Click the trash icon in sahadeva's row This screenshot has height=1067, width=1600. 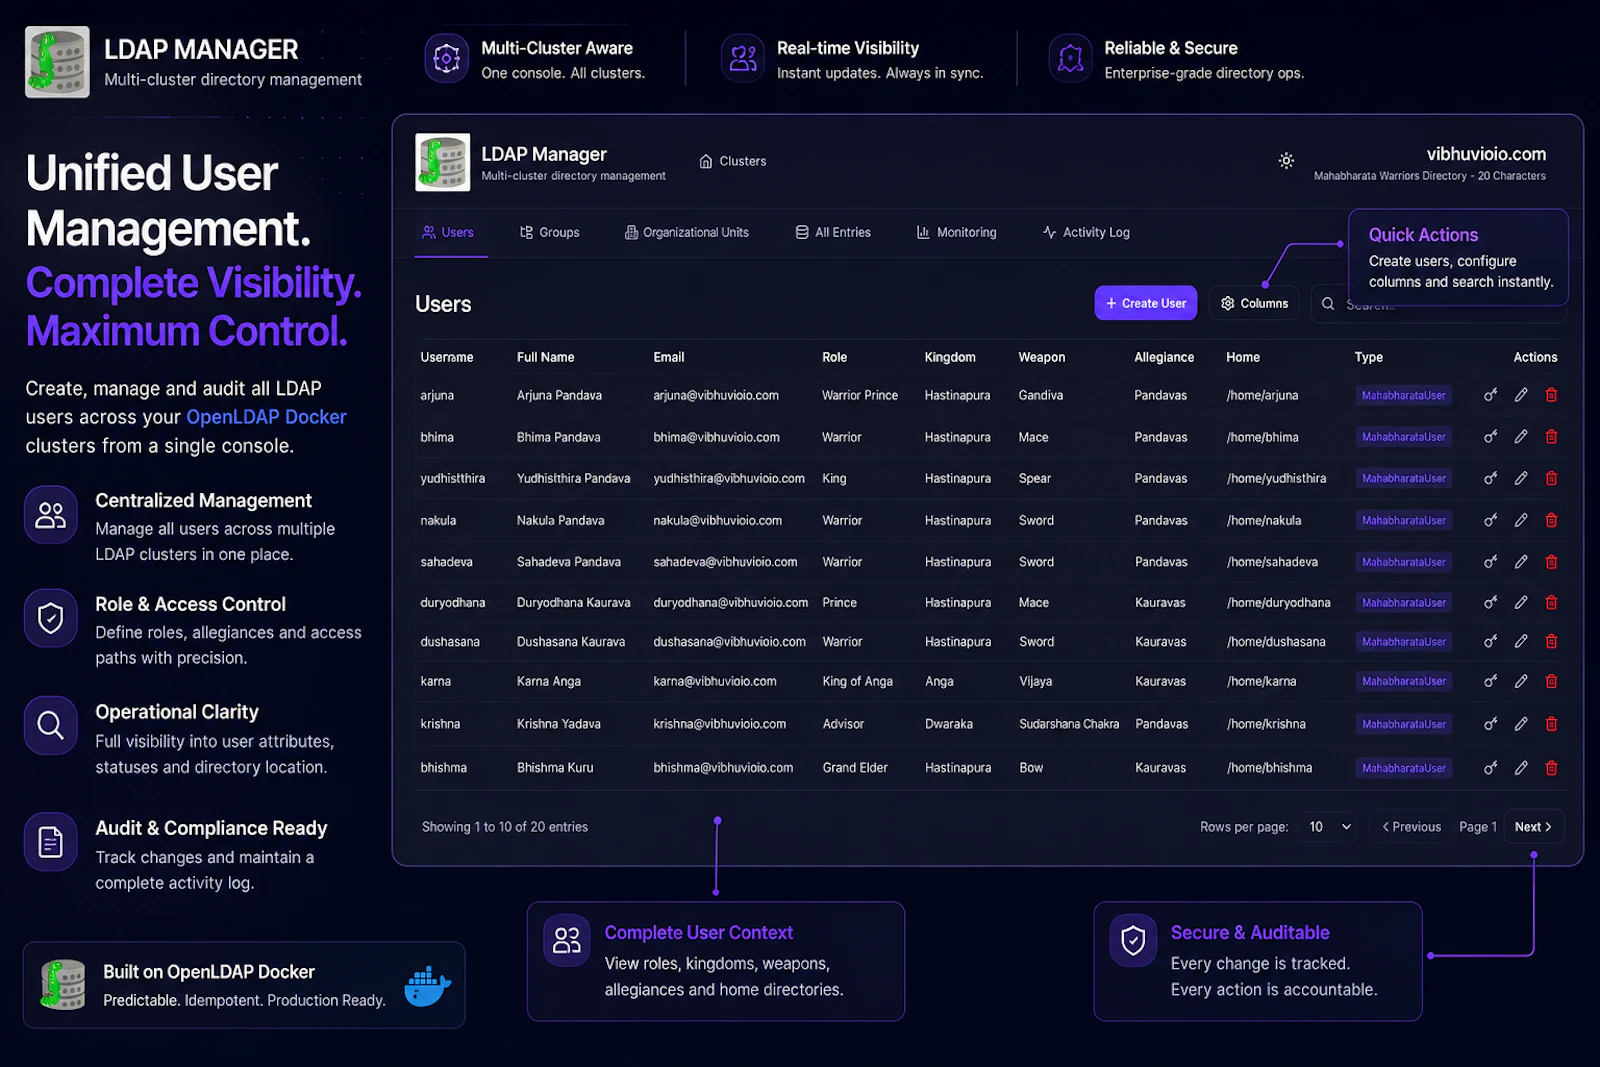coord(1551,562)
